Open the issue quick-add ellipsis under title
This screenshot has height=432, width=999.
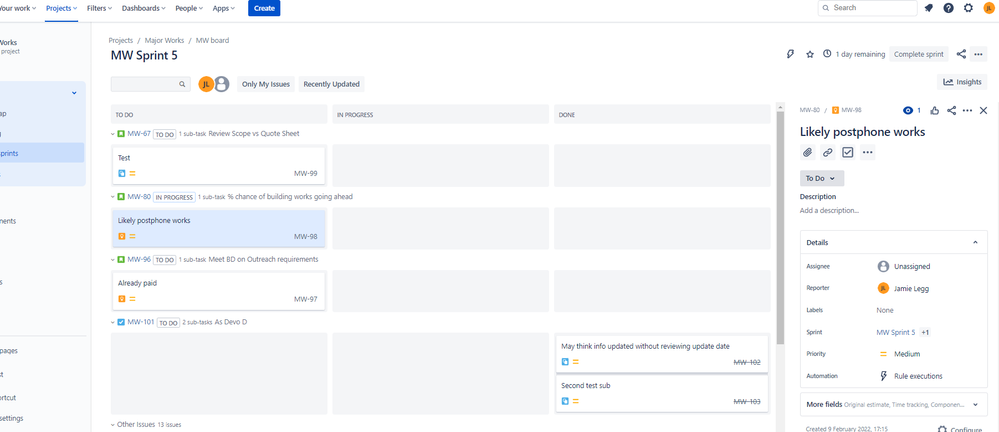868,152
